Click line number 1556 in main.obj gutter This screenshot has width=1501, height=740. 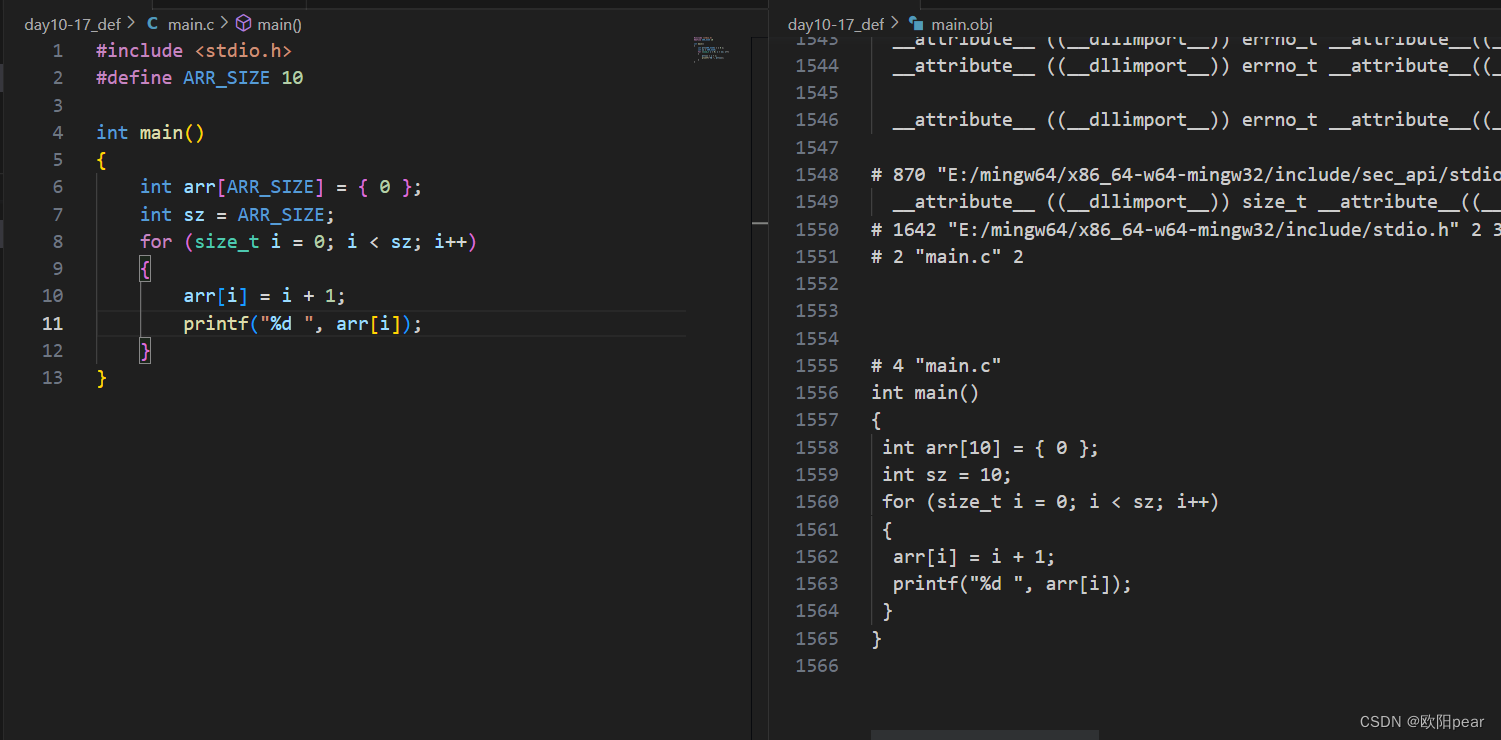[817, 392]
